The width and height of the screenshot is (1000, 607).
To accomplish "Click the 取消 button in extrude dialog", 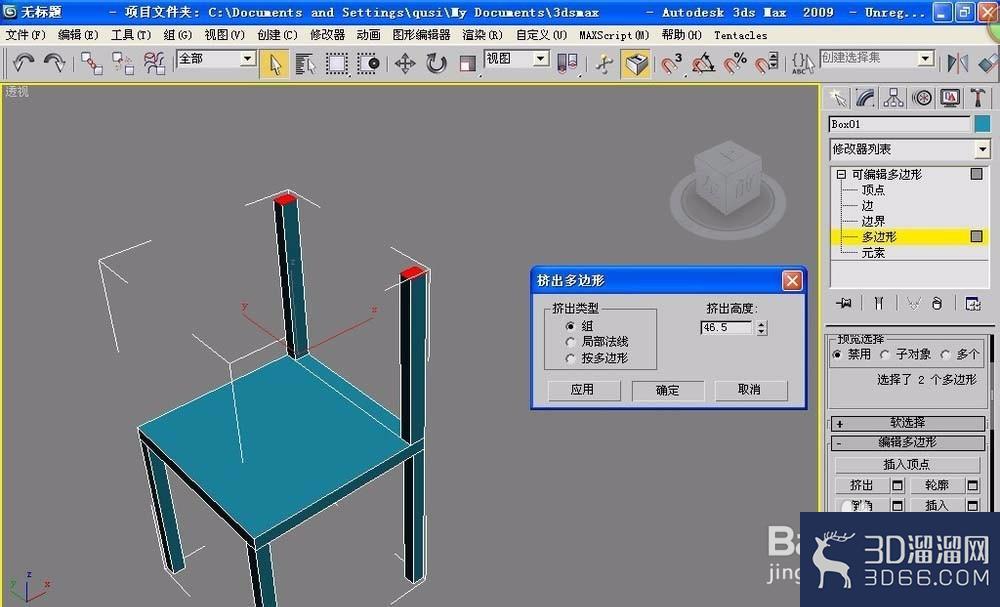I will coord(751,390).
